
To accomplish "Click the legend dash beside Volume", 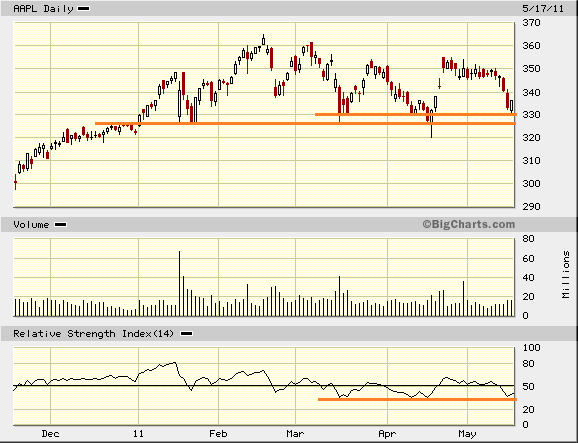I will tap(60, 224).
